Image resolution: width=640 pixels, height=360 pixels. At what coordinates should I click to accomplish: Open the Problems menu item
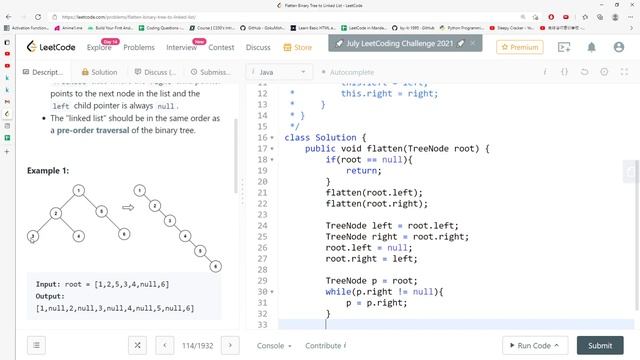coord(139,47)
